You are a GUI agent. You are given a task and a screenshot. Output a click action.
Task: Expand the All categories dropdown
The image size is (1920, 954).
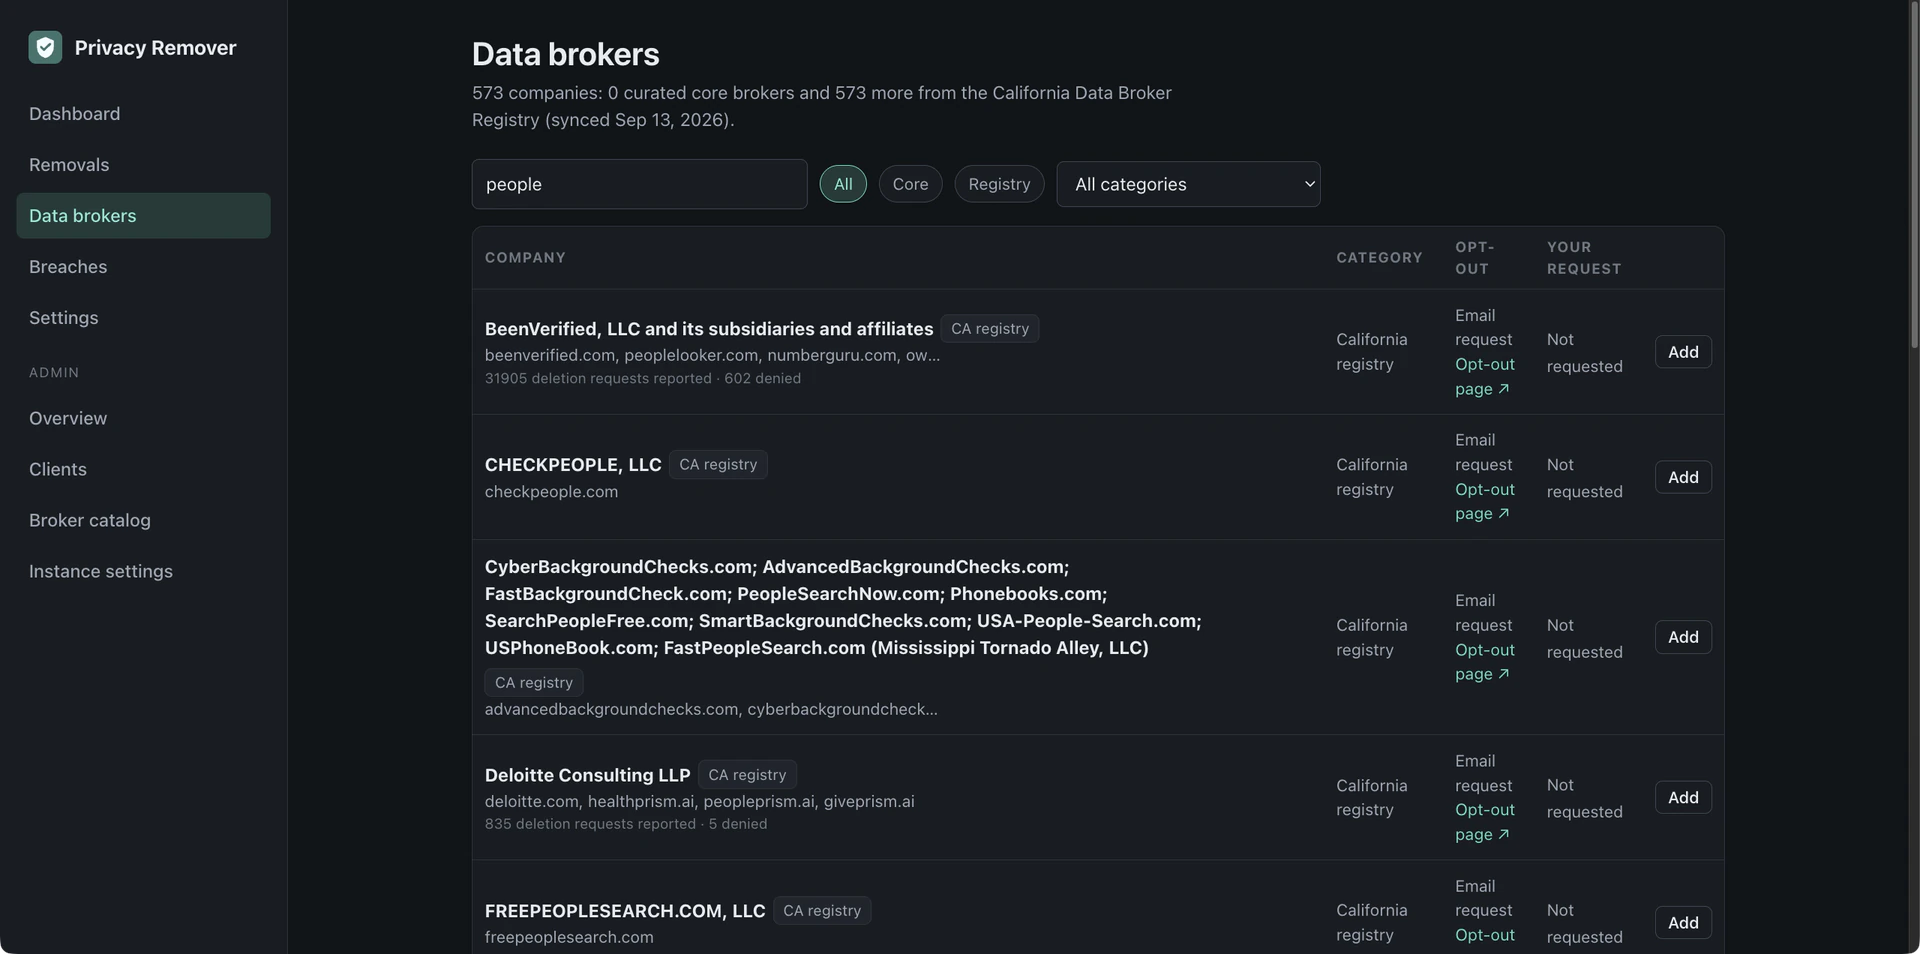pyautogui.click(x=1188, y=184)
